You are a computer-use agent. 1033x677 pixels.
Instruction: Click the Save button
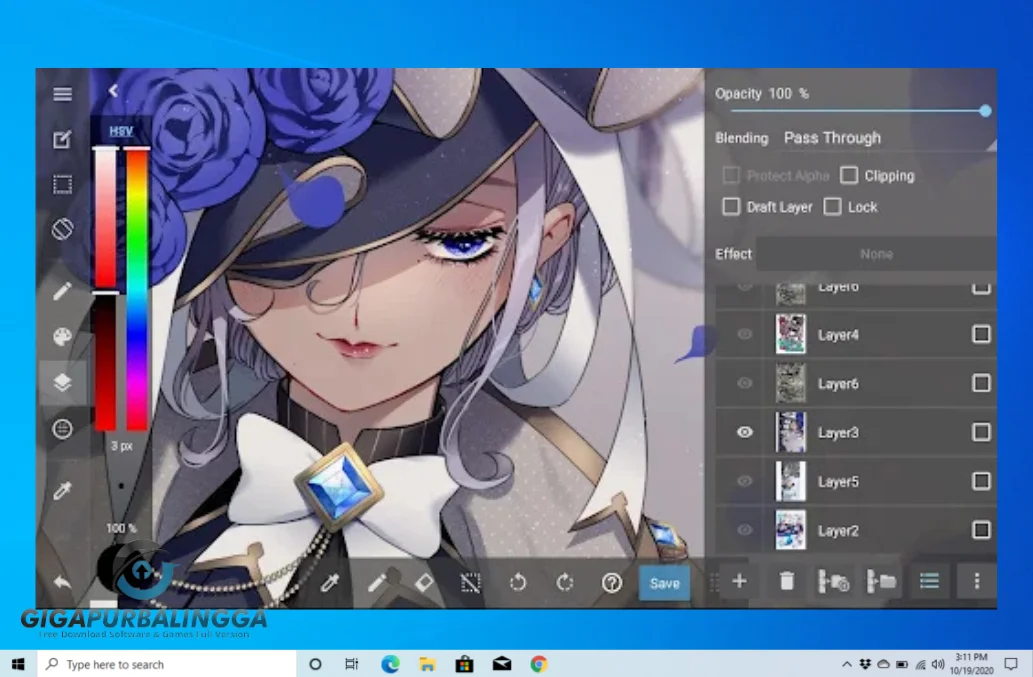664,583
